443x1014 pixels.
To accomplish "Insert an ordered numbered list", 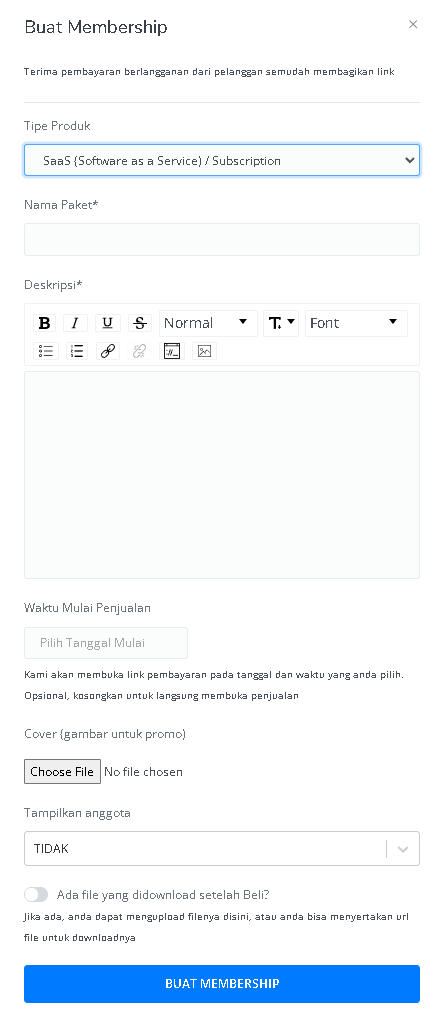I will click(x=77, y=351).
